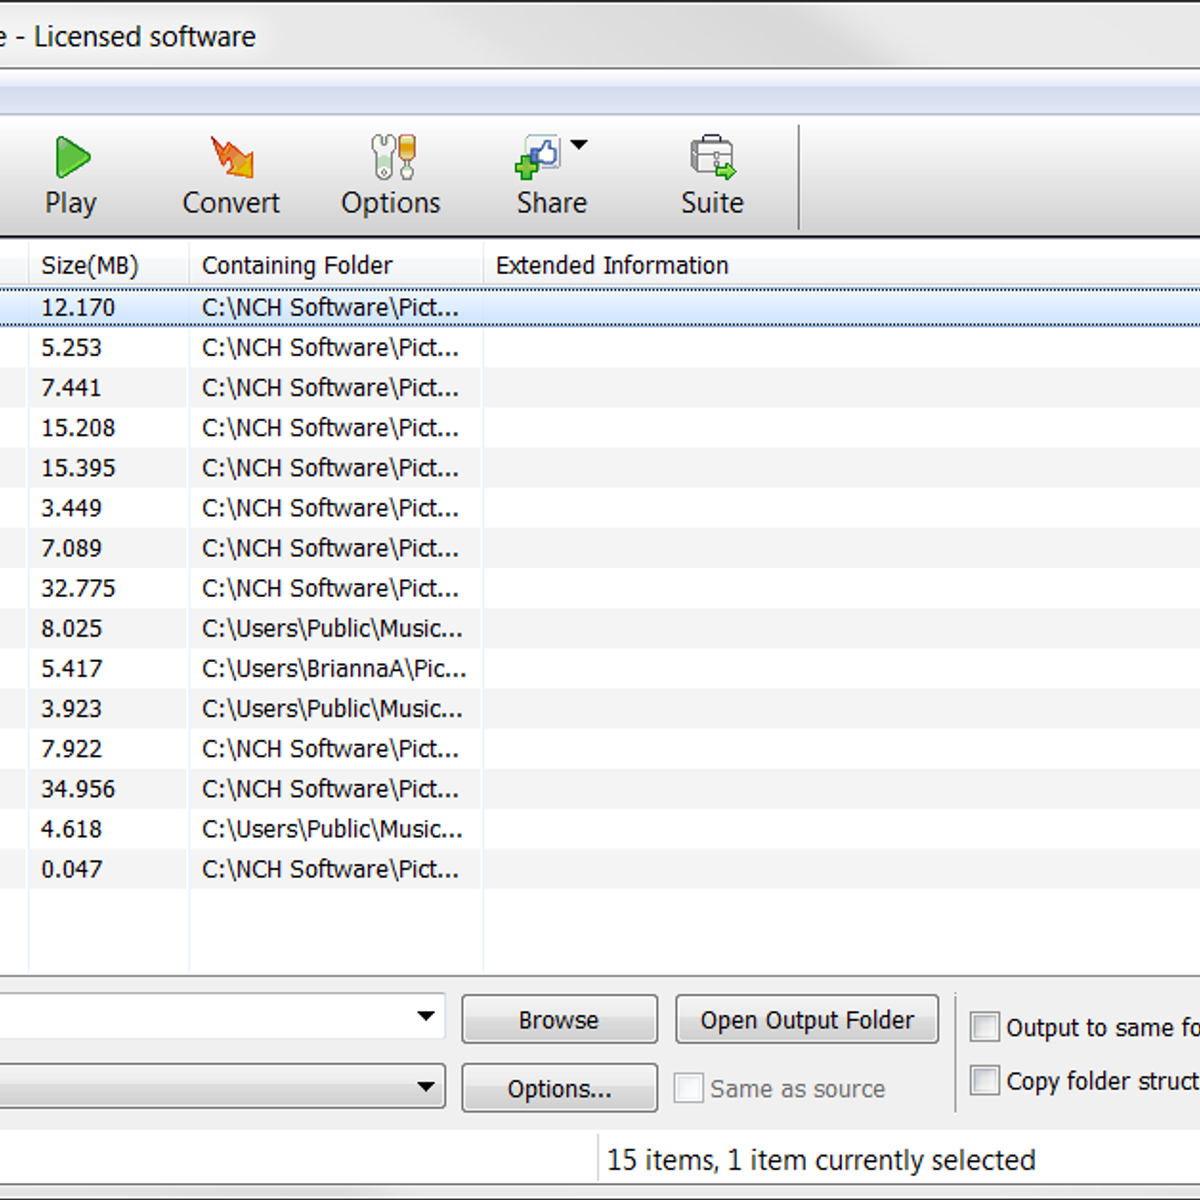1200x1200 pixels.
Task: Toggle Copy folder structure checkbox
Action: coord(985,1080)
